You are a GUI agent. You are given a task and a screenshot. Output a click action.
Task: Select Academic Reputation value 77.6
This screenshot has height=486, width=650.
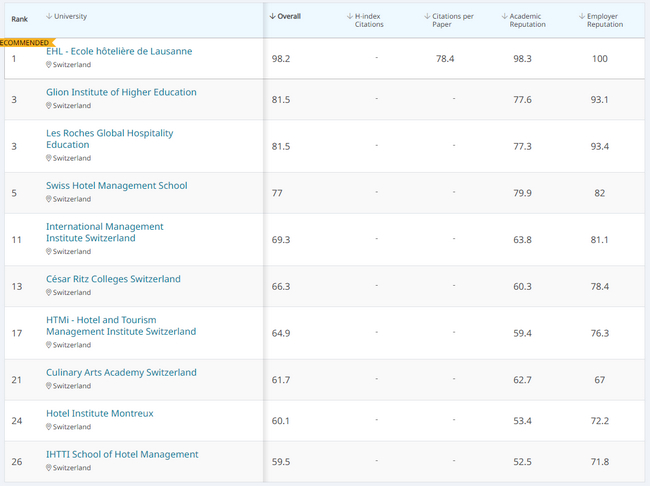pyautogui.click(x=522, y=100)
